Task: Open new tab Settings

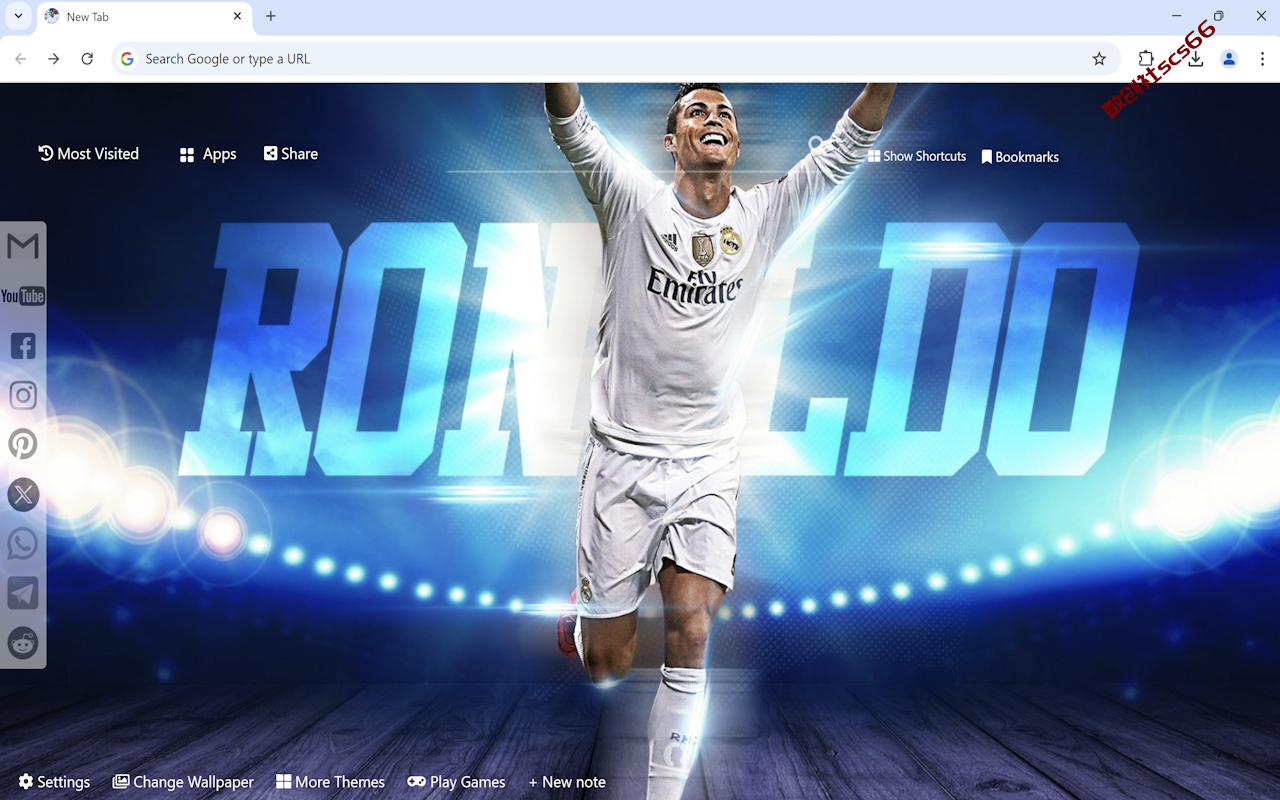Action: click(x=54, y=782)
